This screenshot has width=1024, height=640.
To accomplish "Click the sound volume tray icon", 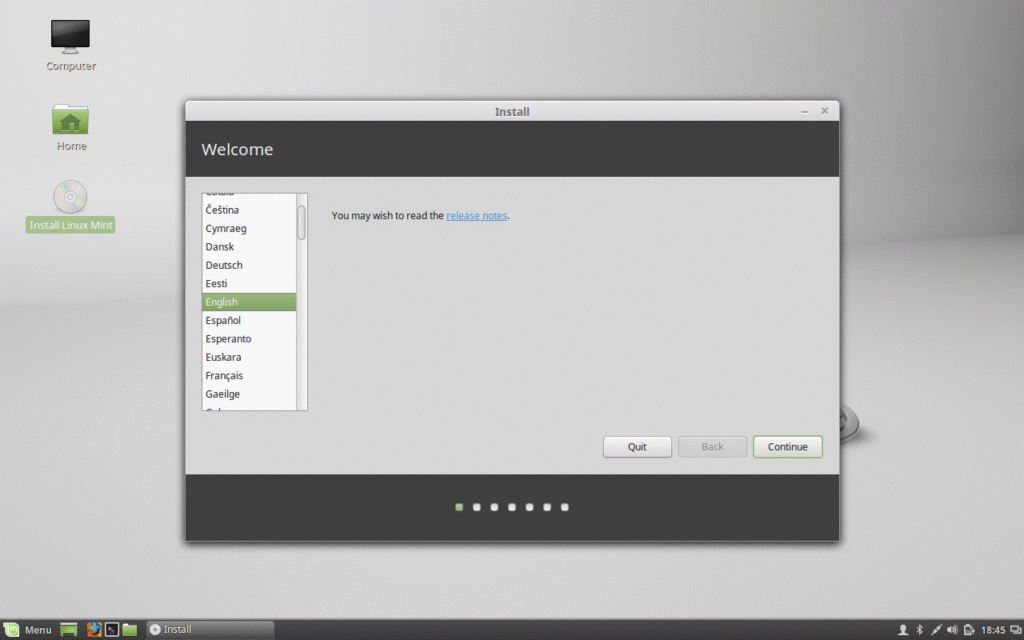I will (952, 629).
